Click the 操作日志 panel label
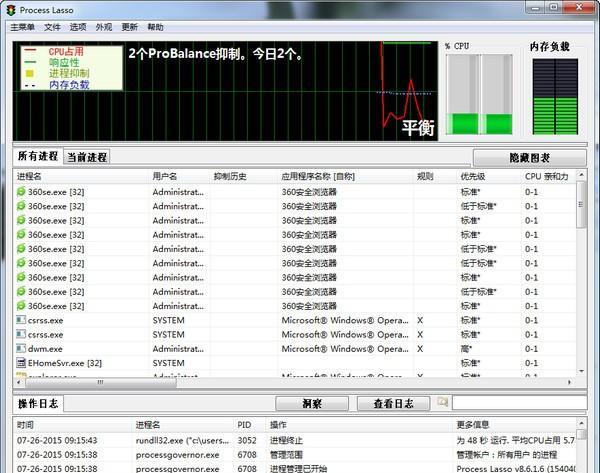 pyautogui.click(x=38, y=403)
